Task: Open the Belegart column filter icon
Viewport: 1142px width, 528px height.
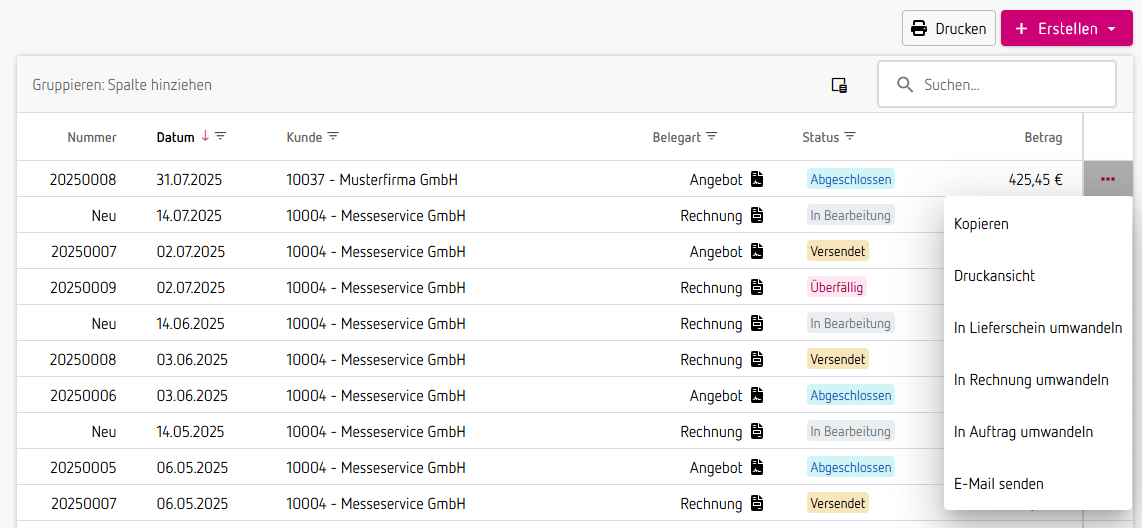Action: click(x=712, y=136)
